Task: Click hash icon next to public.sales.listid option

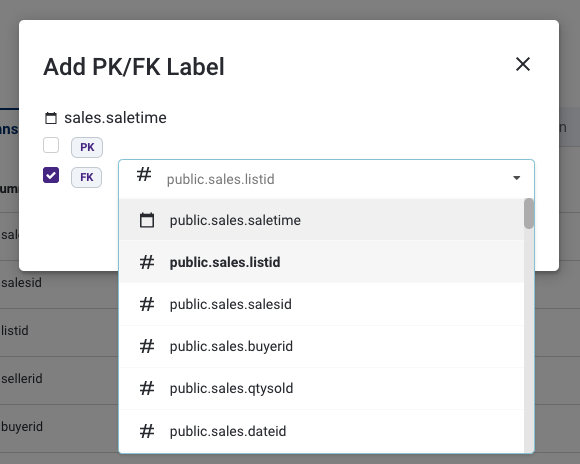Action: pyautogui.click(x=147, y=262)
